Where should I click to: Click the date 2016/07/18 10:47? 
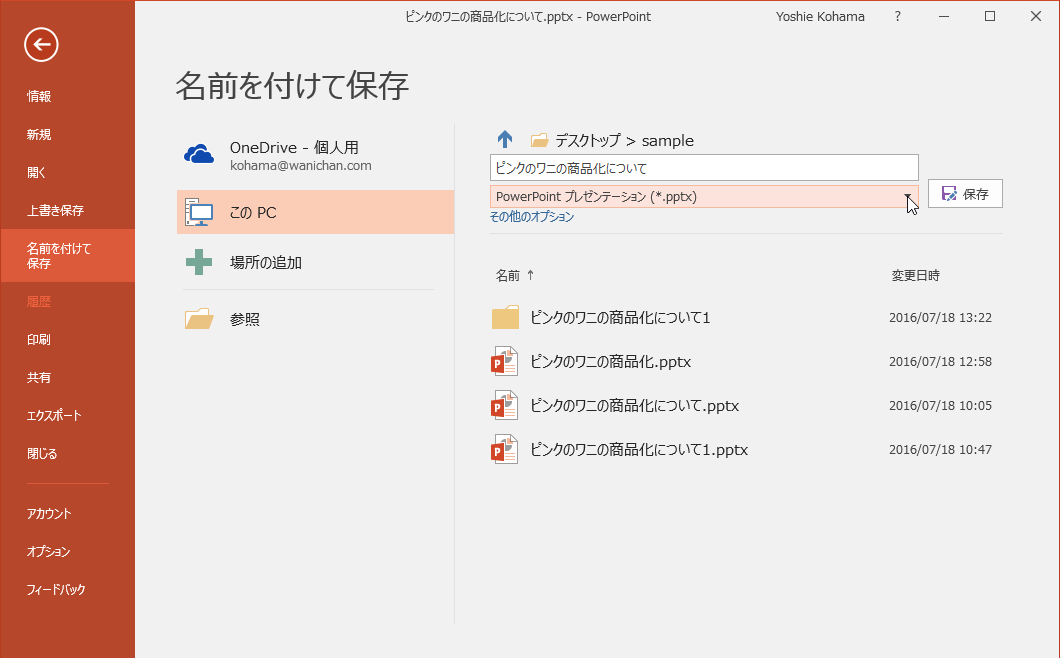tap(940, 449)
